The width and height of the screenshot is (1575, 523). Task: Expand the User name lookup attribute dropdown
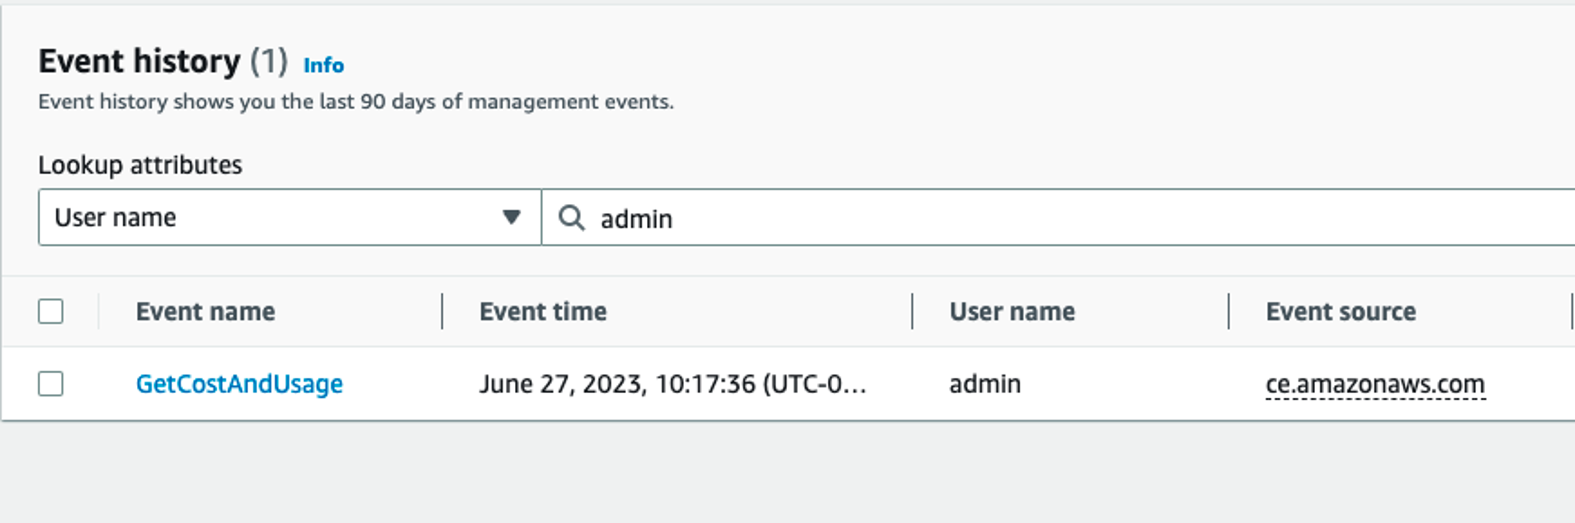[288, 217]
